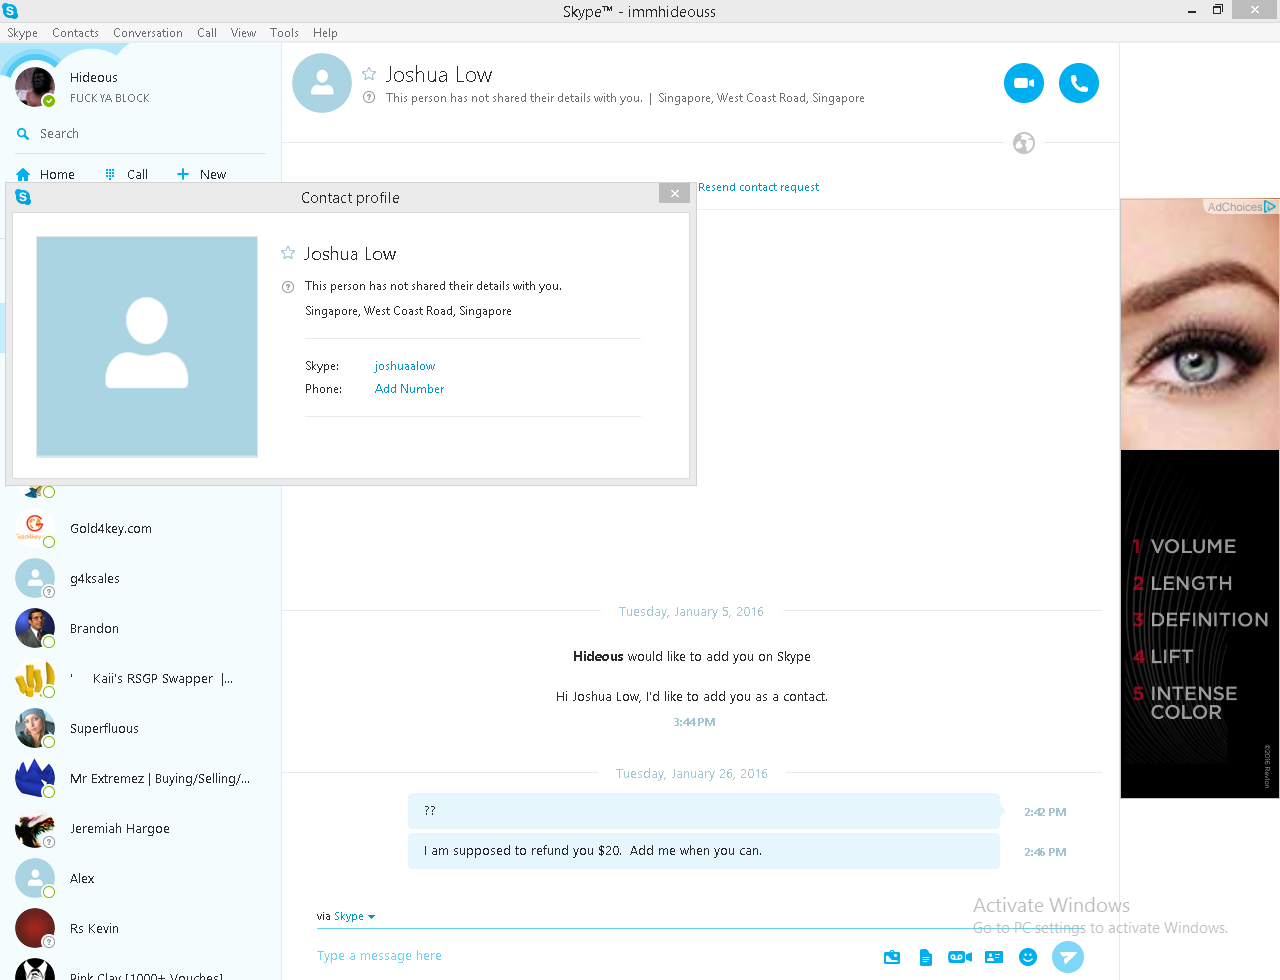Click the send contacts icon
This screenshot has width=1280, height=980.
pos(994,957)
